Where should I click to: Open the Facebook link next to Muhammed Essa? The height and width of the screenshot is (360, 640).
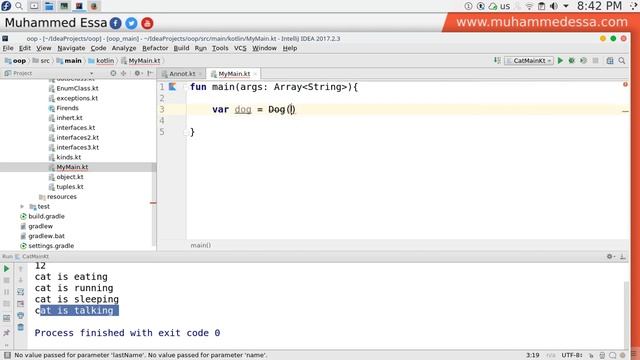[116, 23]
